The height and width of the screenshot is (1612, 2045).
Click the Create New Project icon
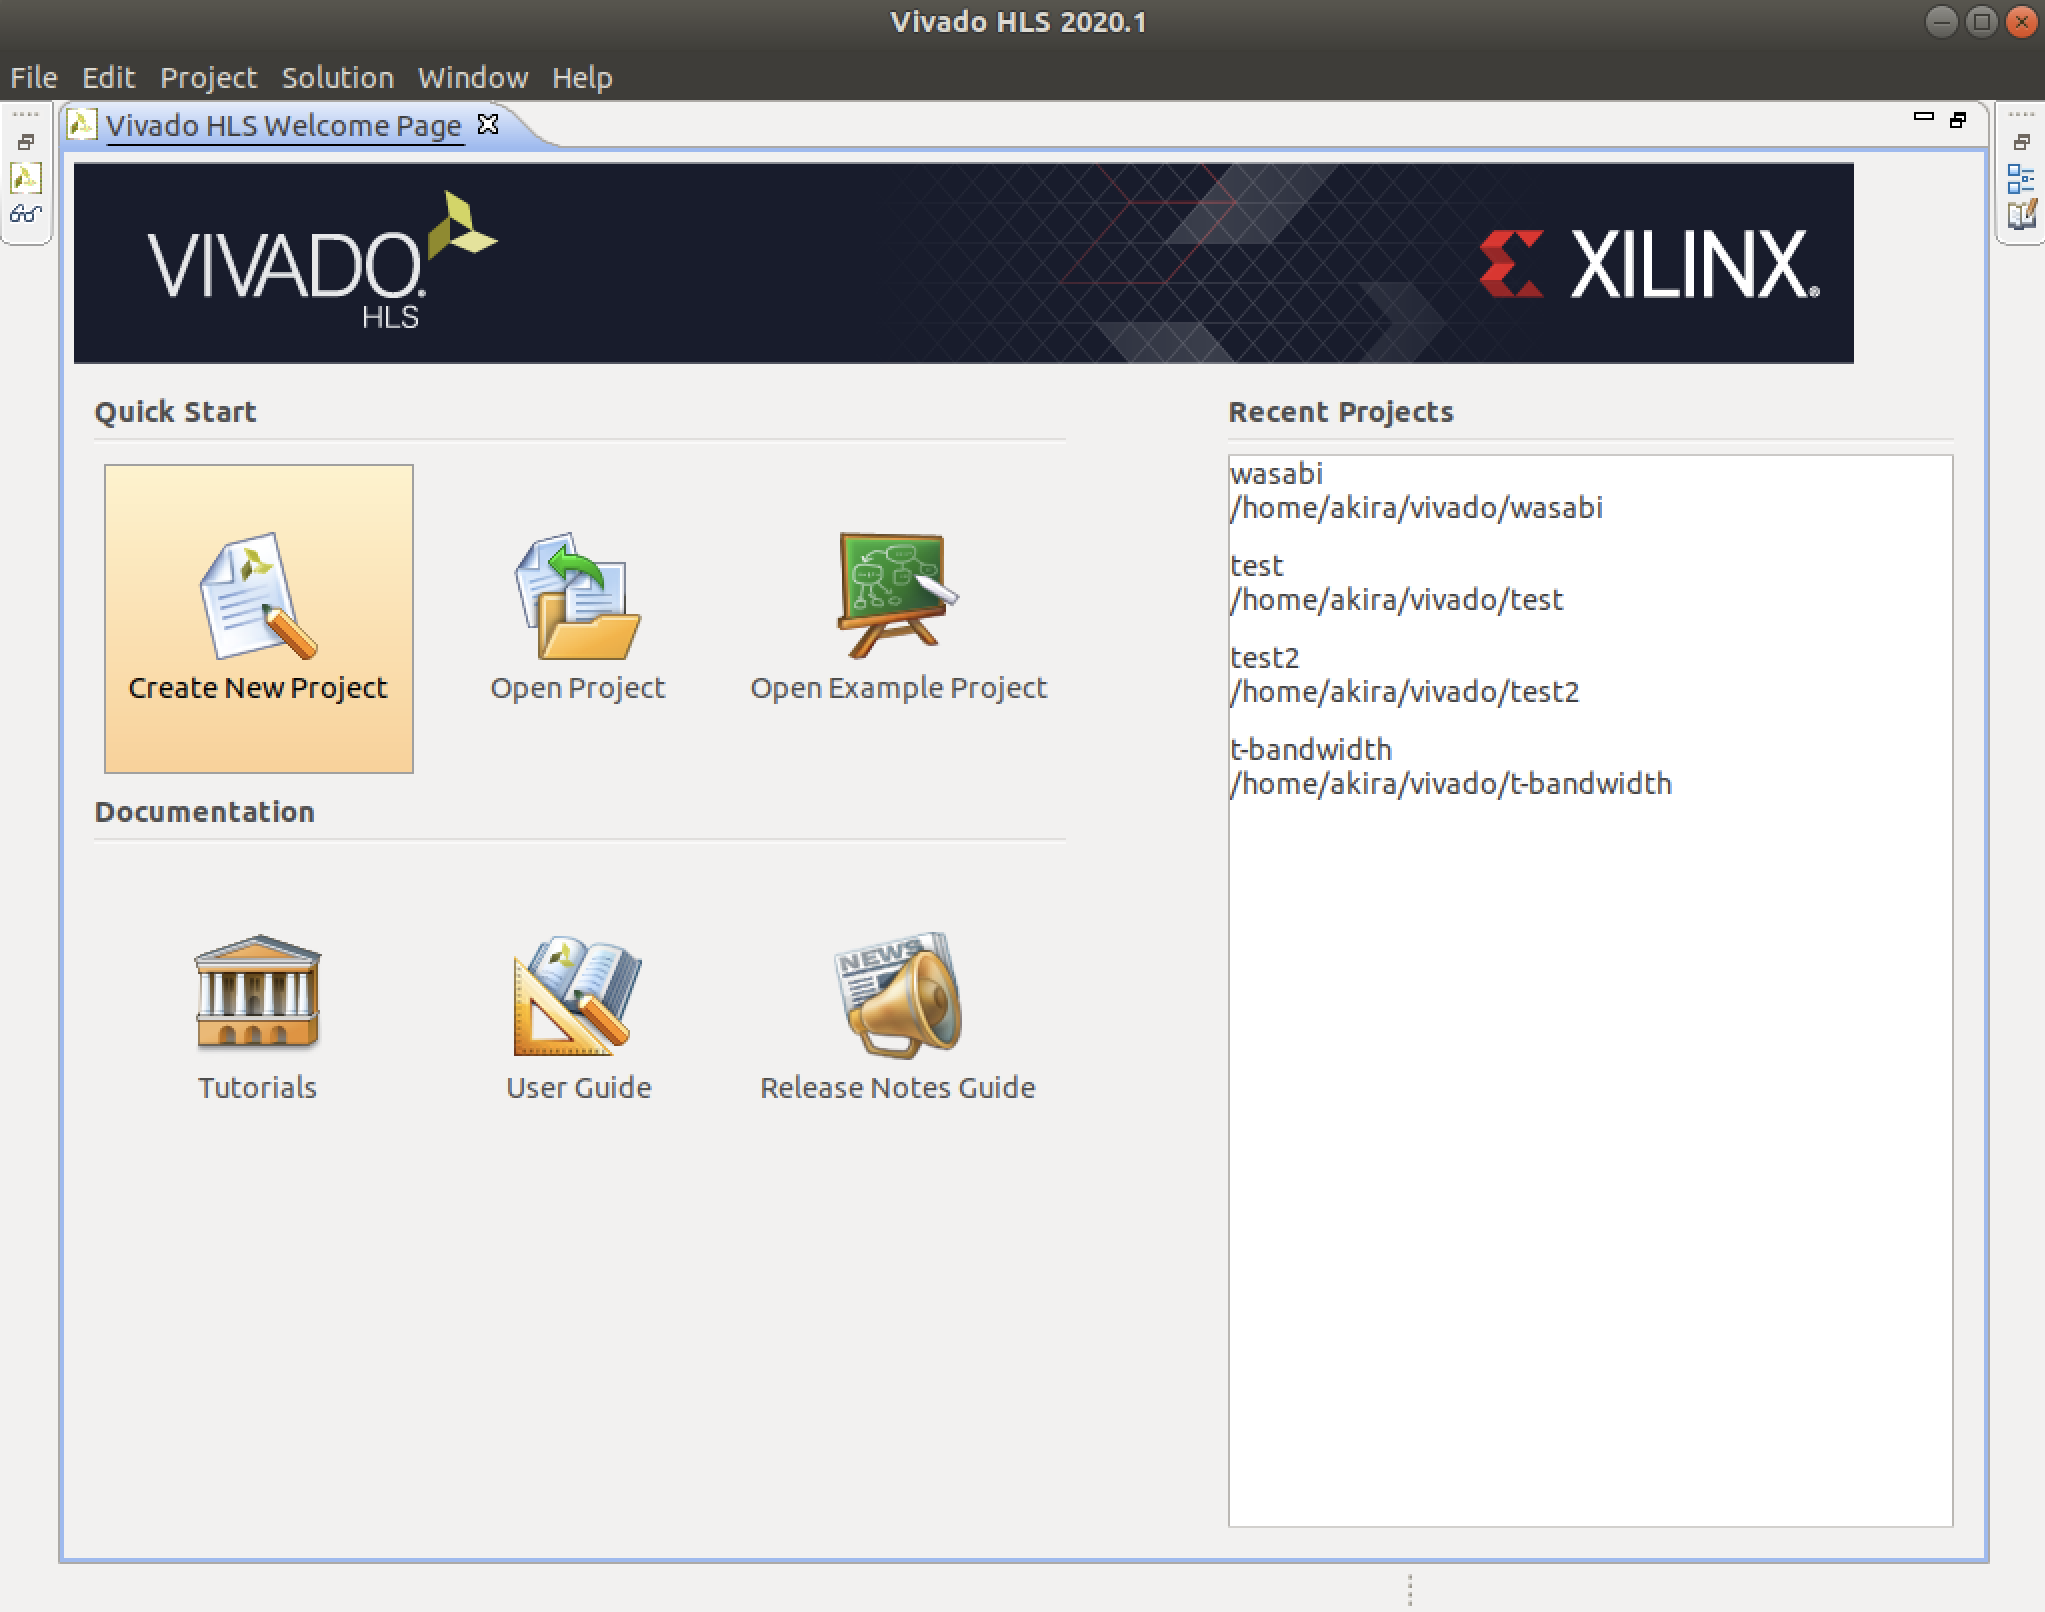click(258, 596)
